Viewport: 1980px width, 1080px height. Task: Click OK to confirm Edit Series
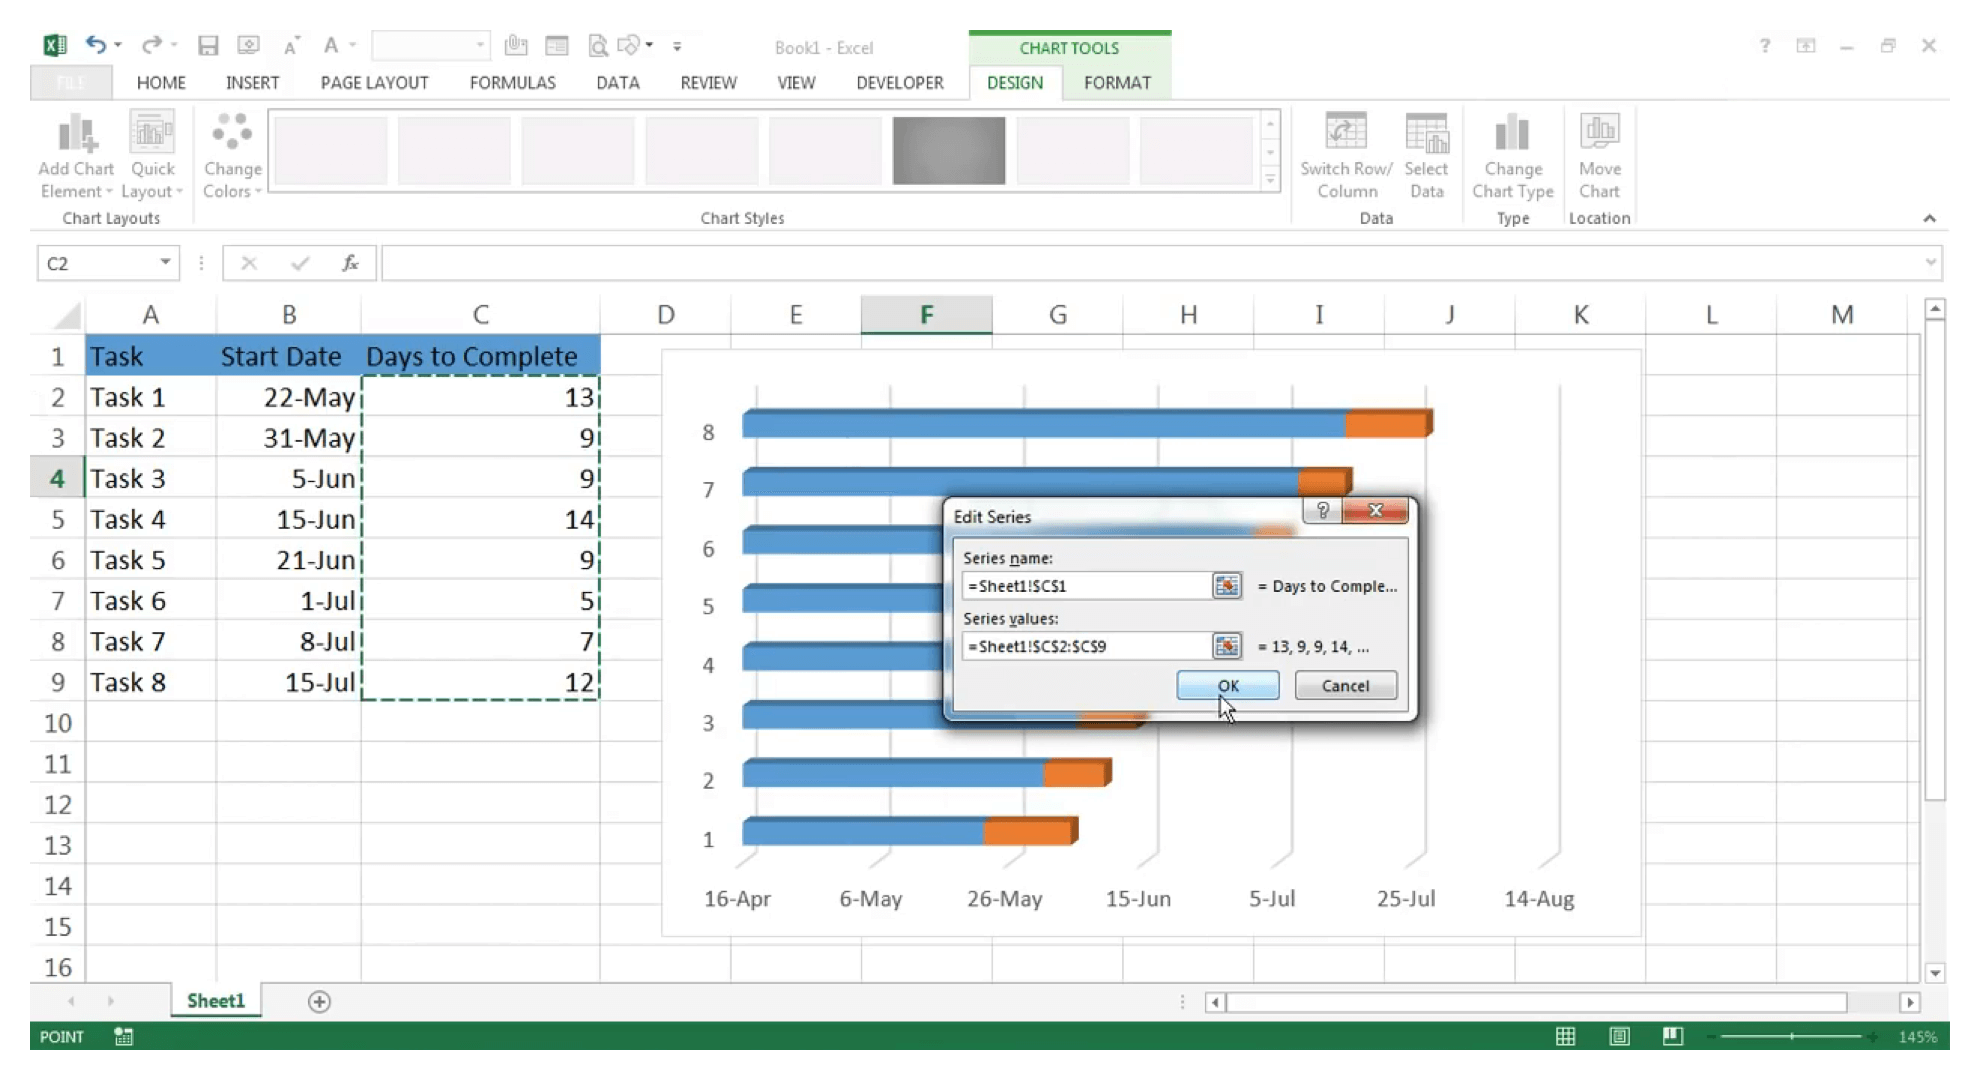(x=1227, y=685)
